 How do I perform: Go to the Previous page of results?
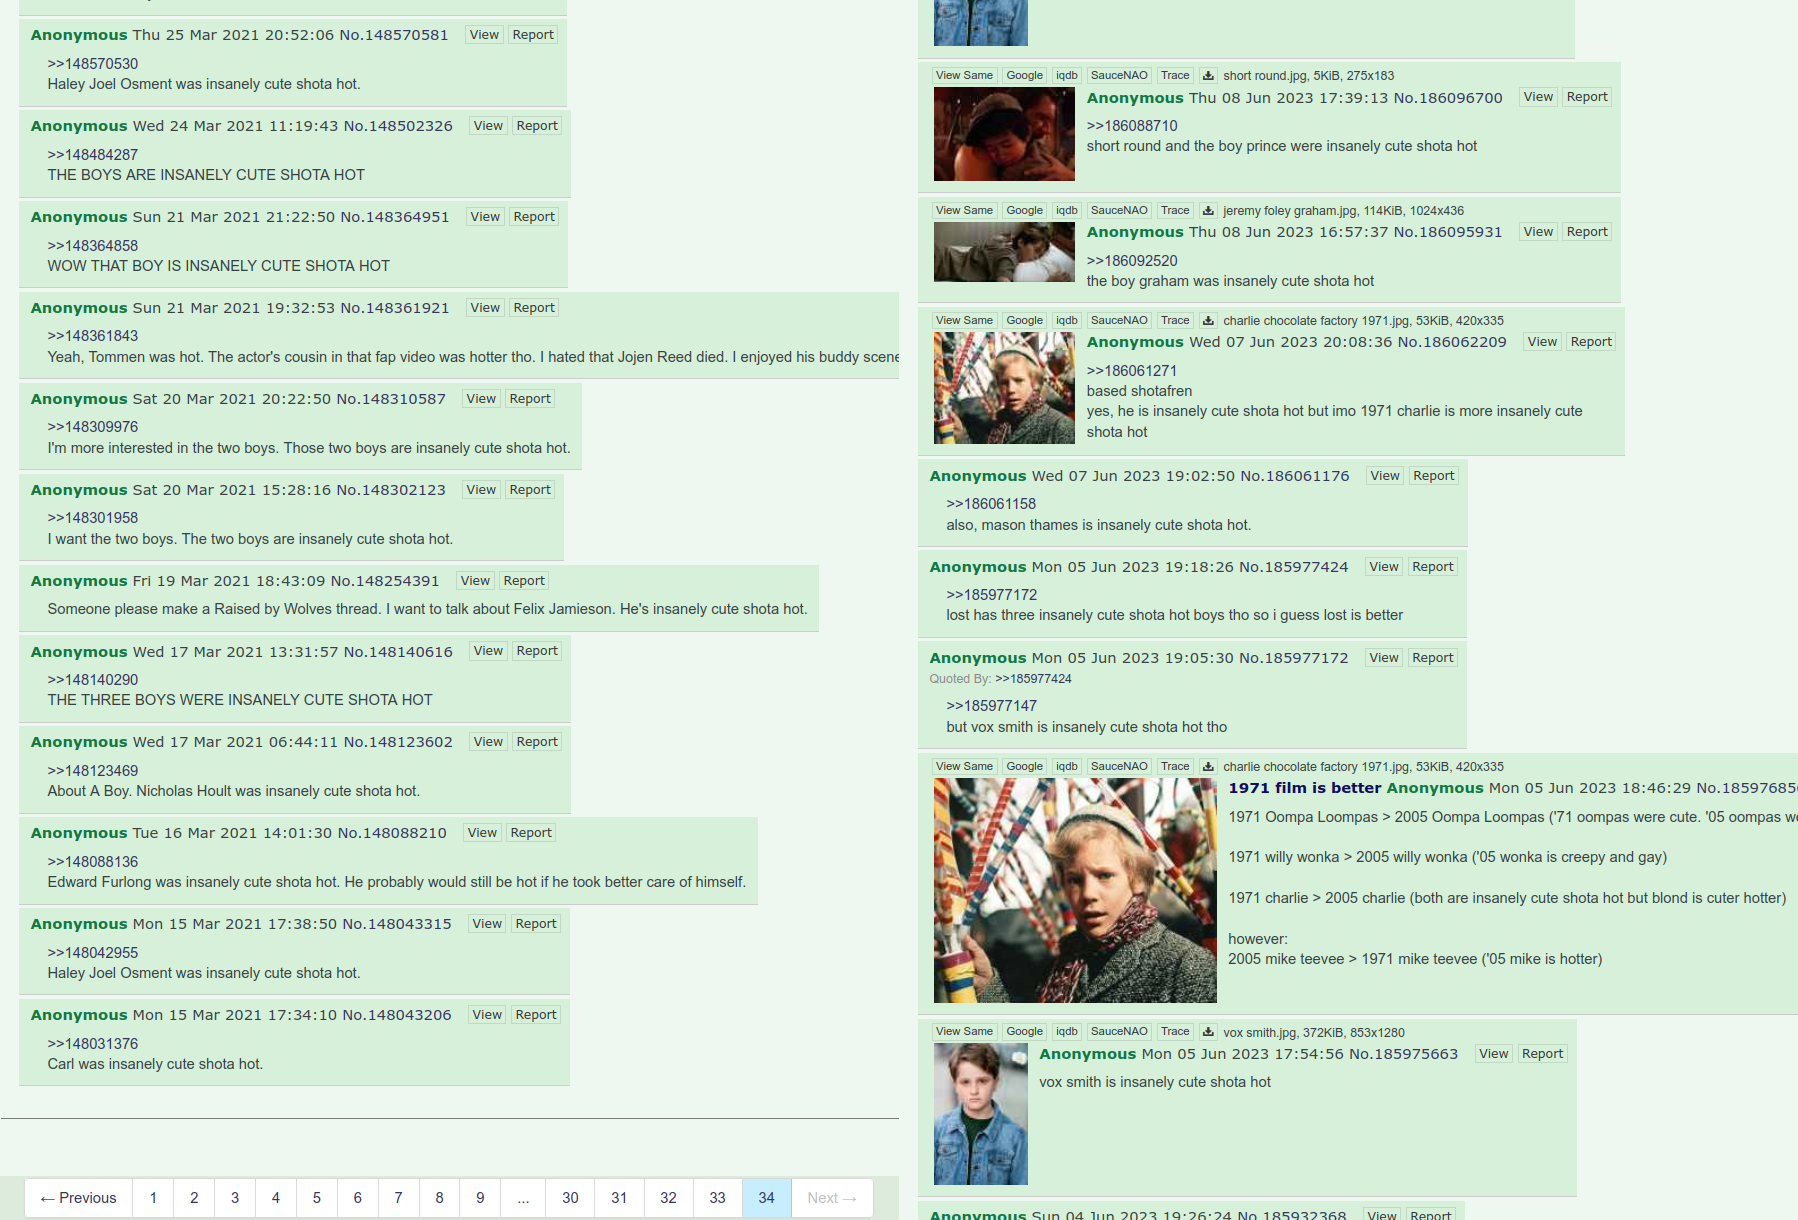pyautogui.click(x=78, y=1198)
